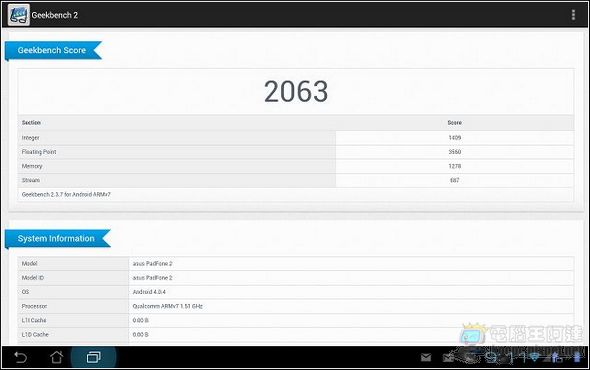Select the Processor label
This screenshot has width=590, height=370.
(x=34, y=306)
